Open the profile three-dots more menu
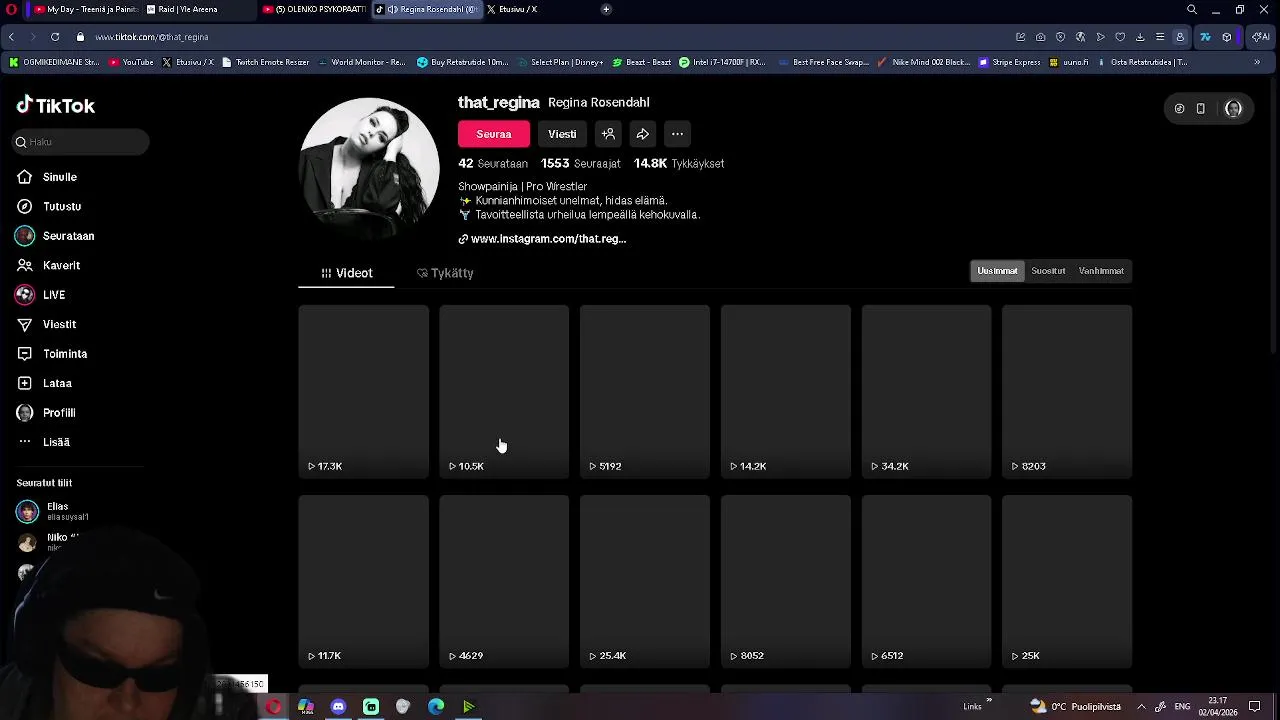Viewport: 1280px width, 720px height. [x=677, y=134]
